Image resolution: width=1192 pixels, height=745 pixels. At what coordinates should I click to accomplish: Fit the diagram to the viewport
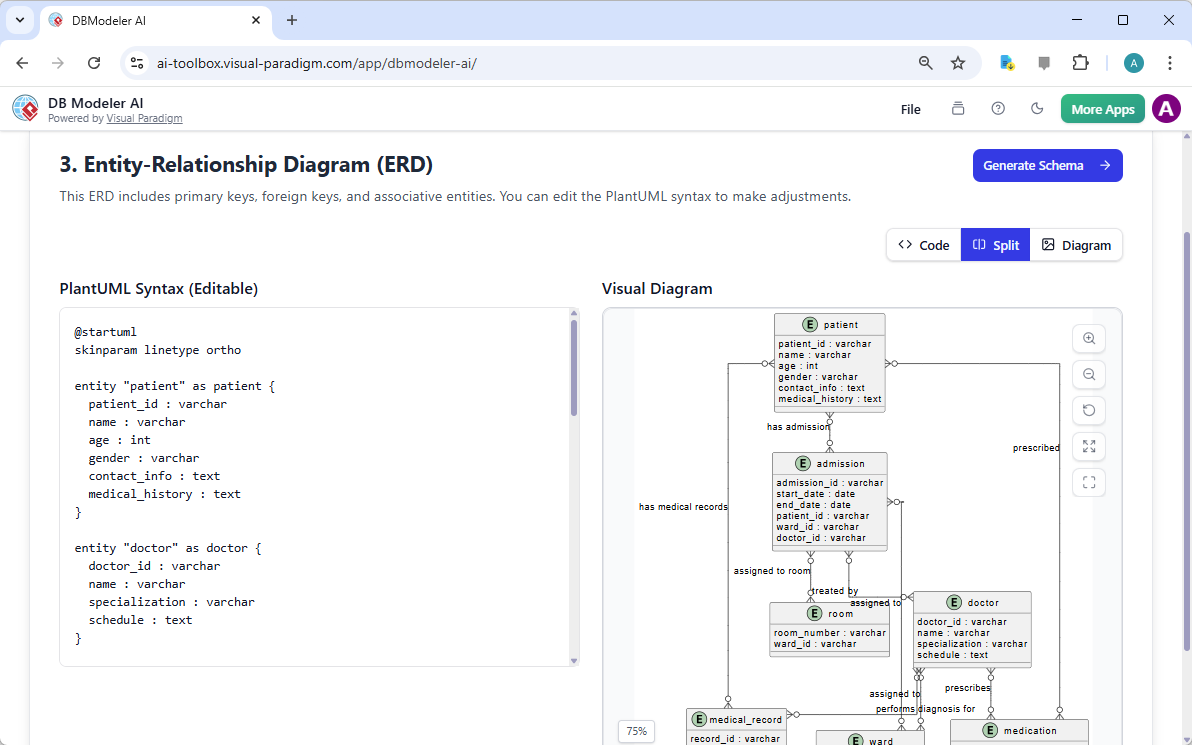(x=1088, y=482)
